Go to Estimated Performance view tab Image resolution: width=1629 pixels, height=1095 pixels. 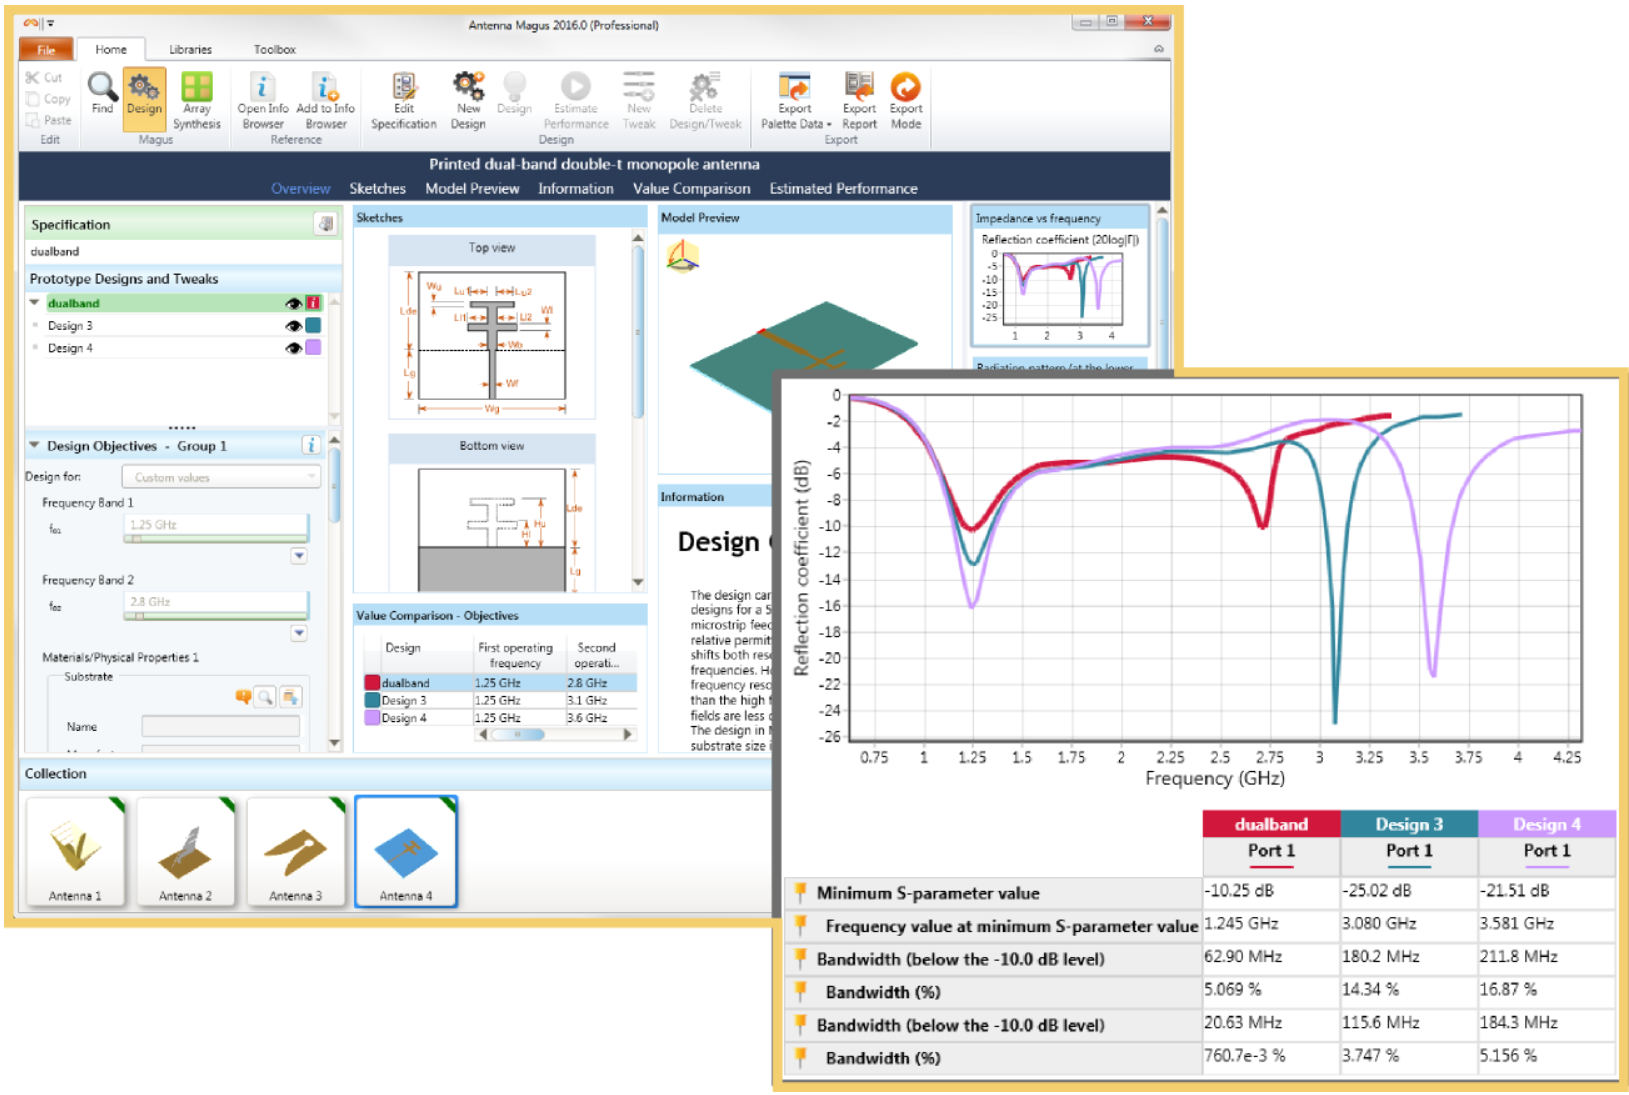[x=843, y=188]
